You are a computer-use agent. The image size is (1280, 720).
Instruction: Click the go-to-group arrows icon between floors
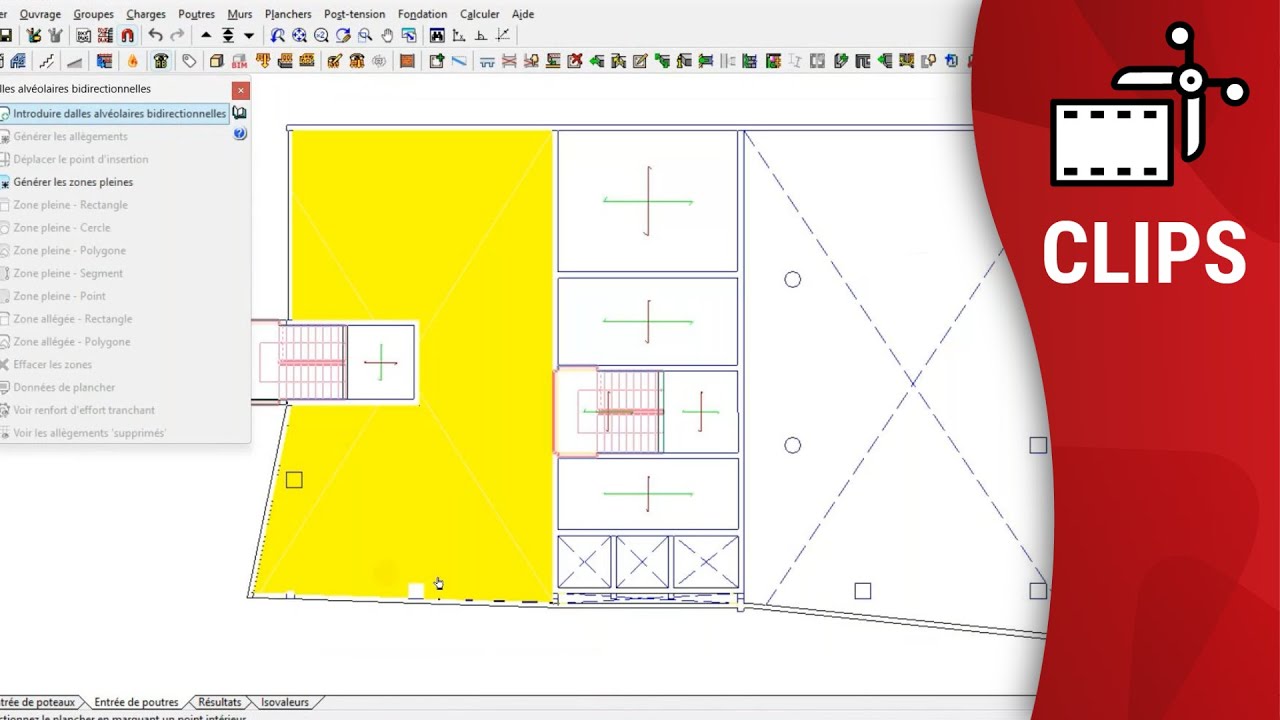coord(228,35)
